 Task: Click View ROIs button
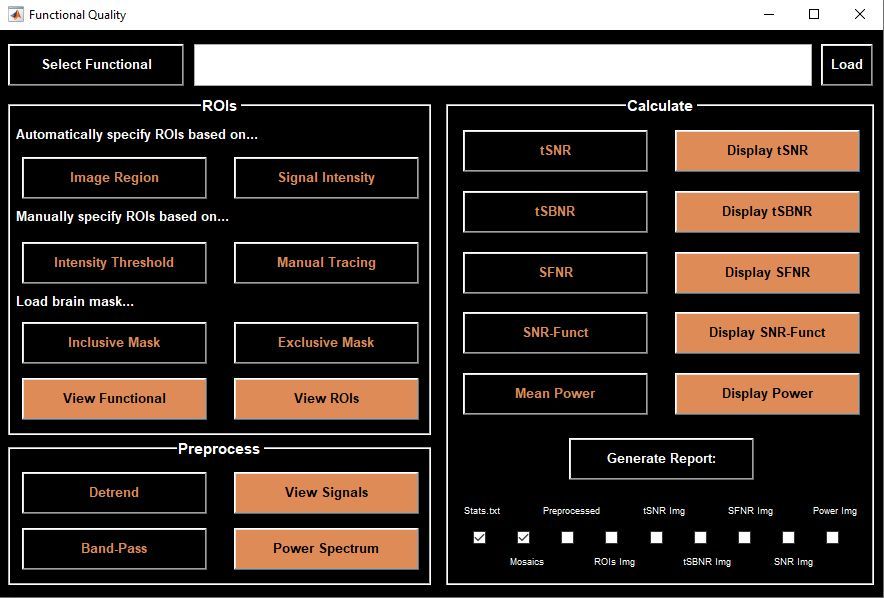(326, 398)
